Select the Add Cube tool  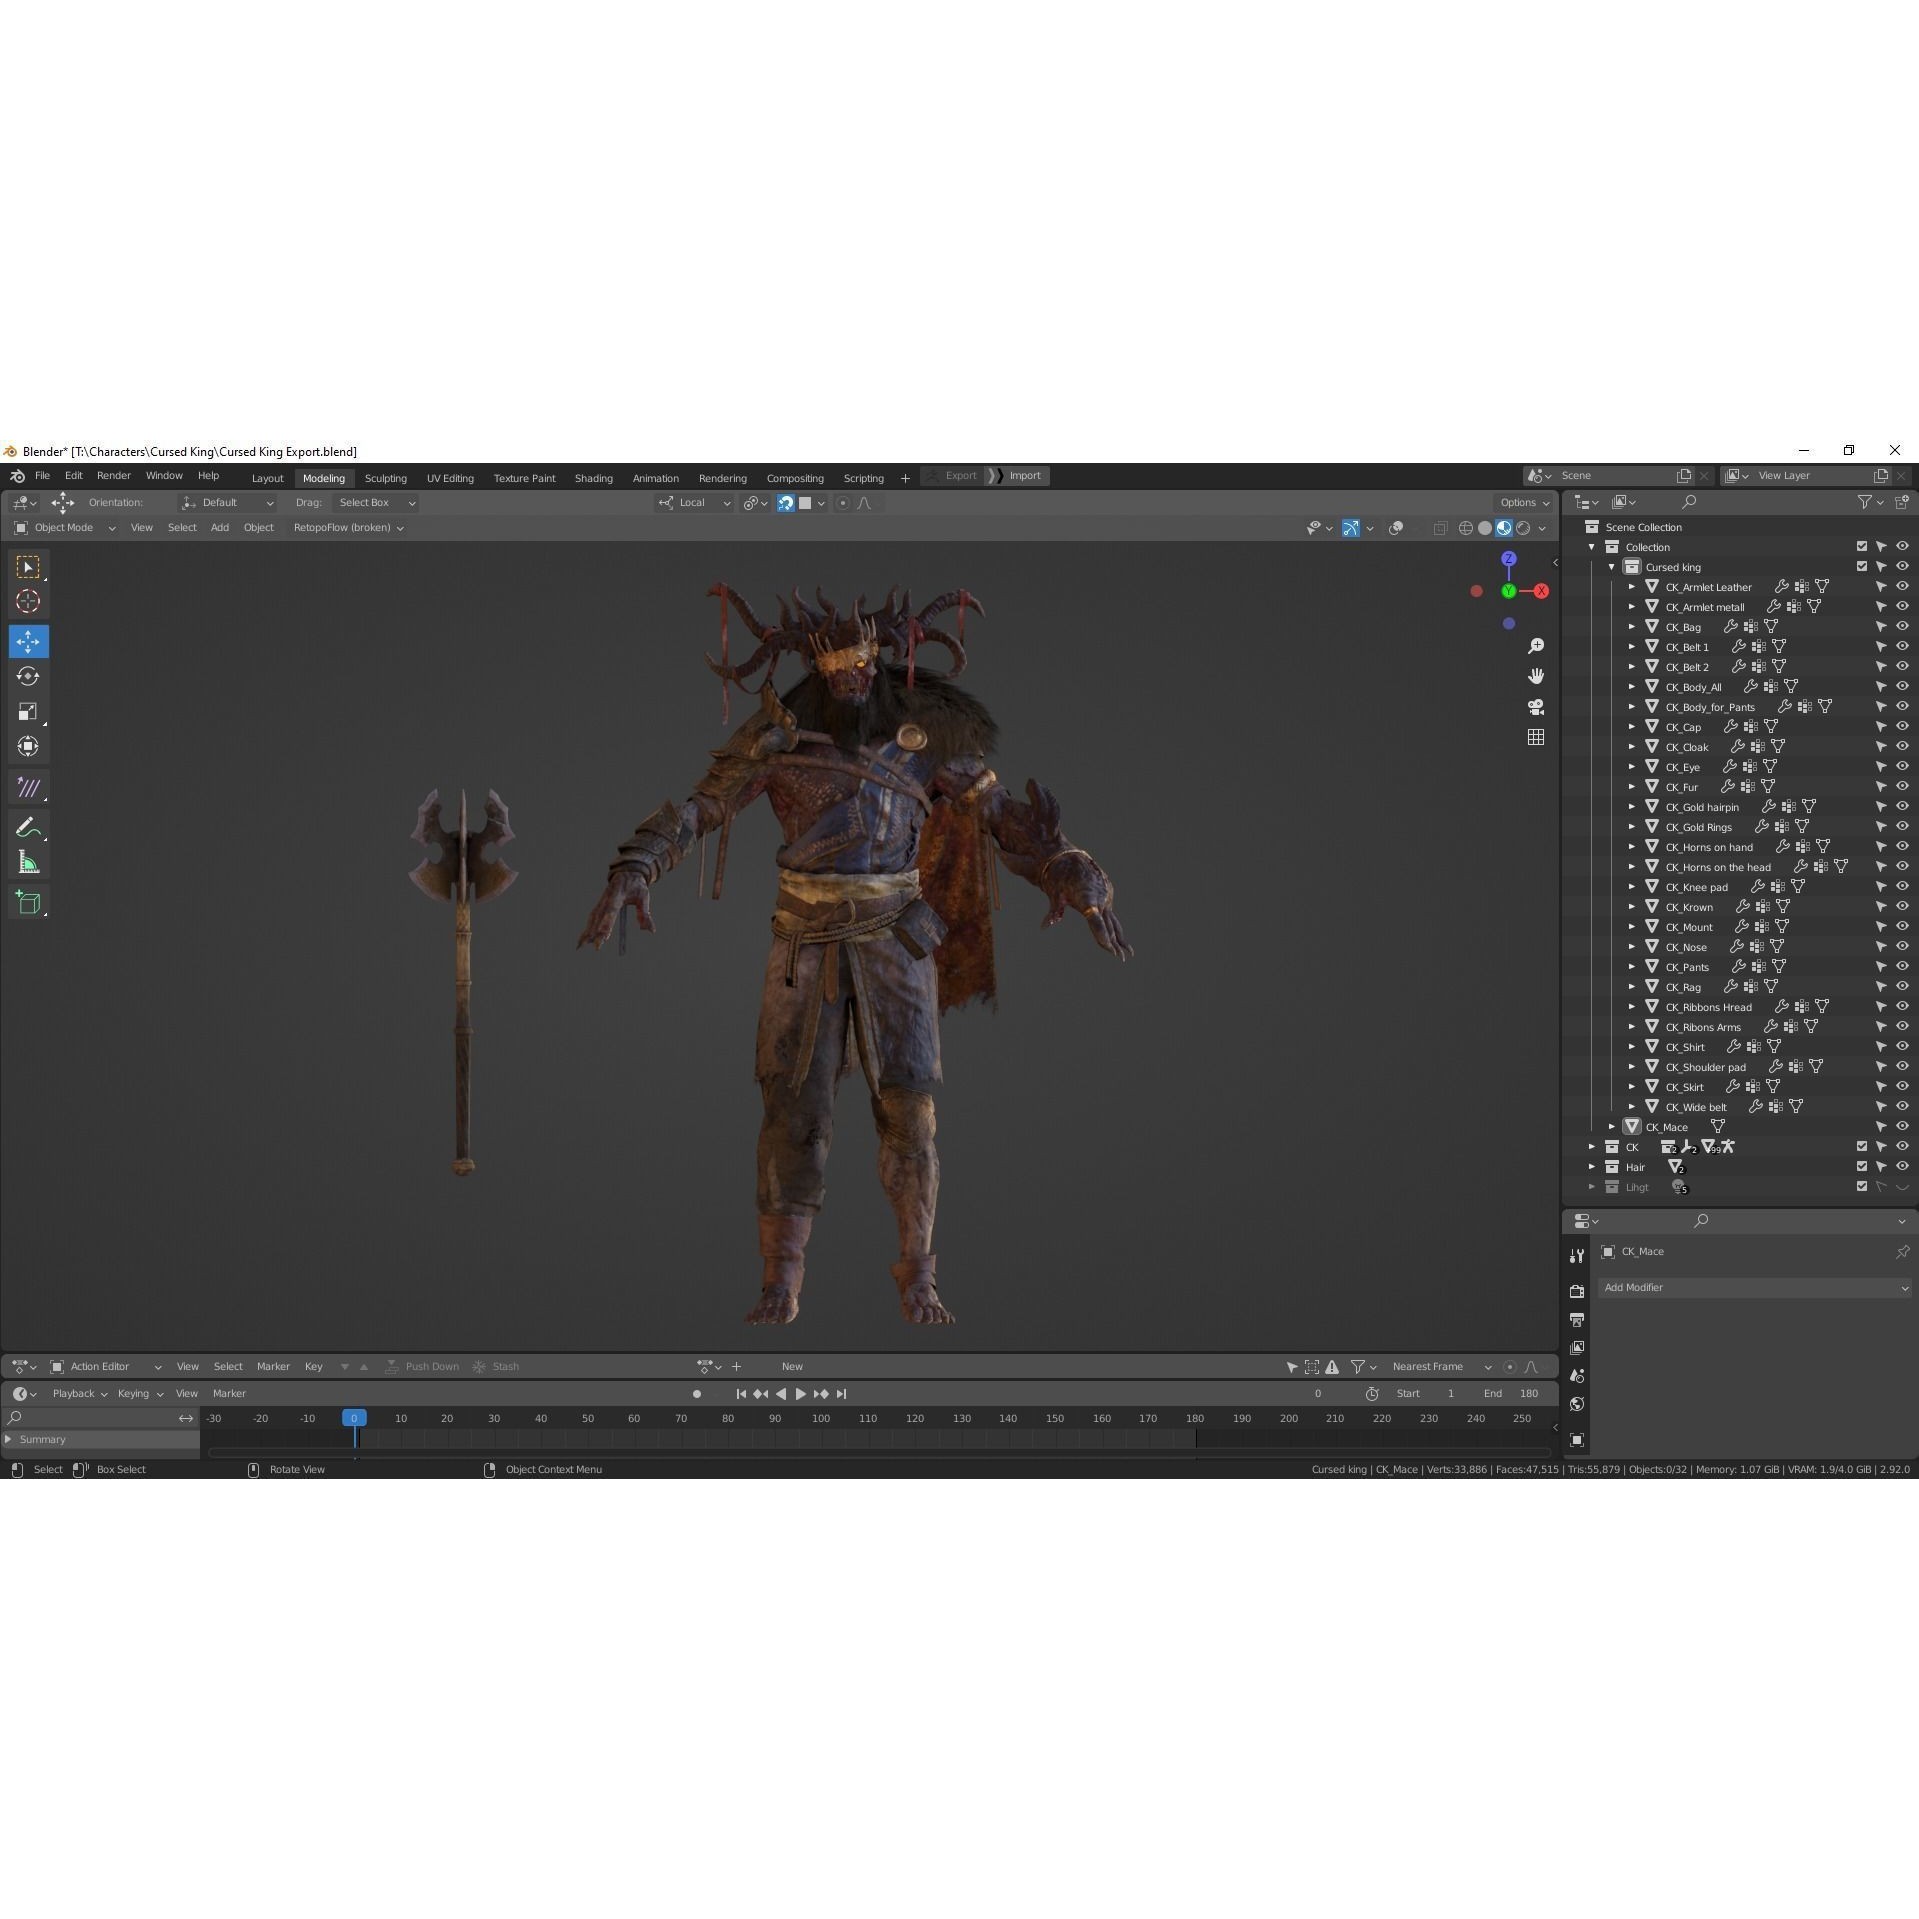point(28,901)
